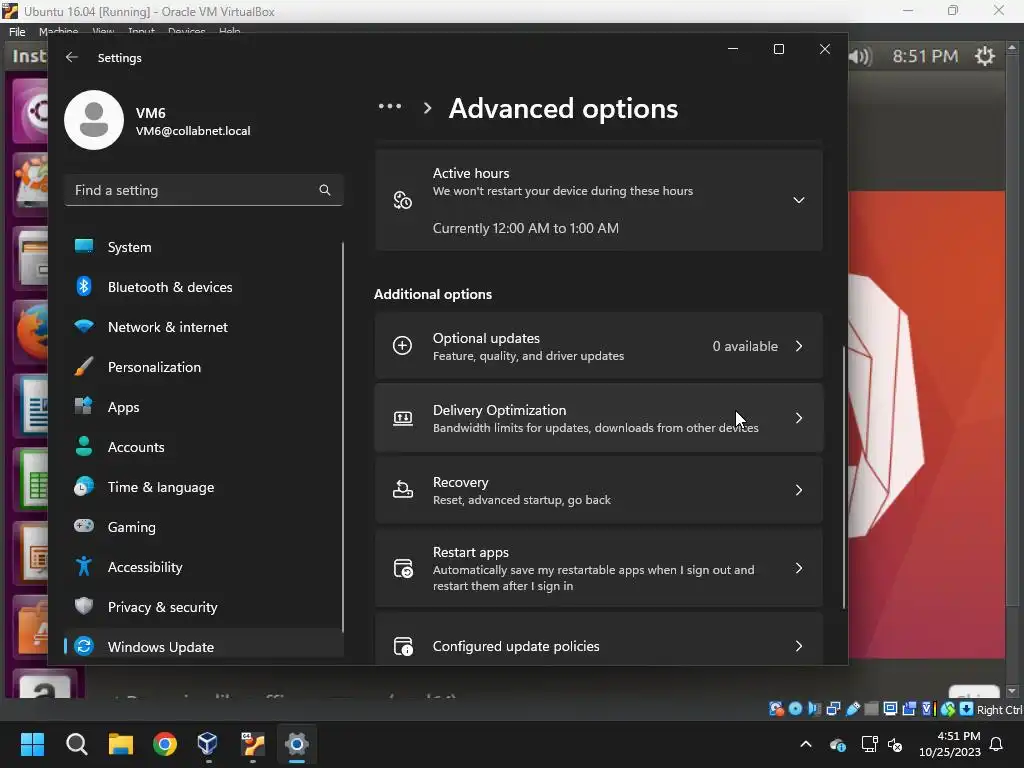1024x768 pixels.
Task: Click the 'Currently 12:00 AM to 1:00 AM' text
Action: pyautogui.click(x=526, y=228)
